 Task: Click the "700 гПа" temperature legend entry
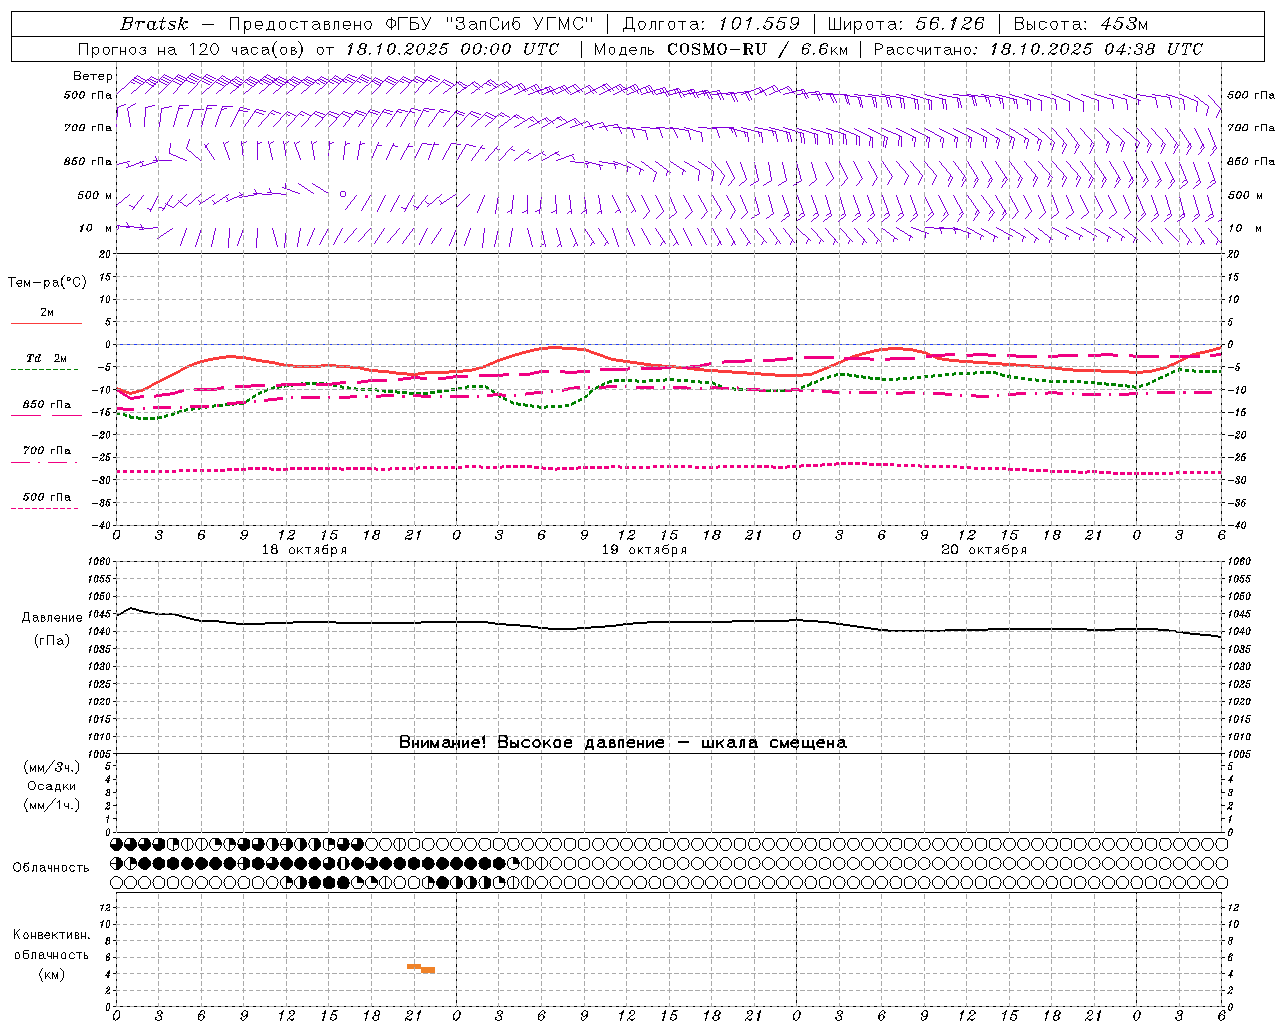tap(47, 450)
